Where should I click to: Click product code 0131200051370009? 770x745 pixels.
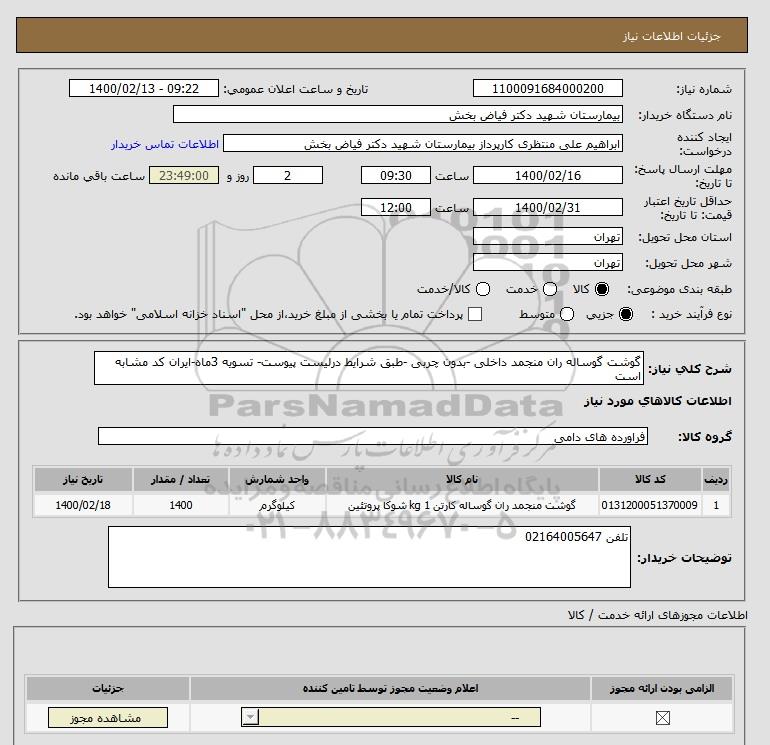pos(650,505)
